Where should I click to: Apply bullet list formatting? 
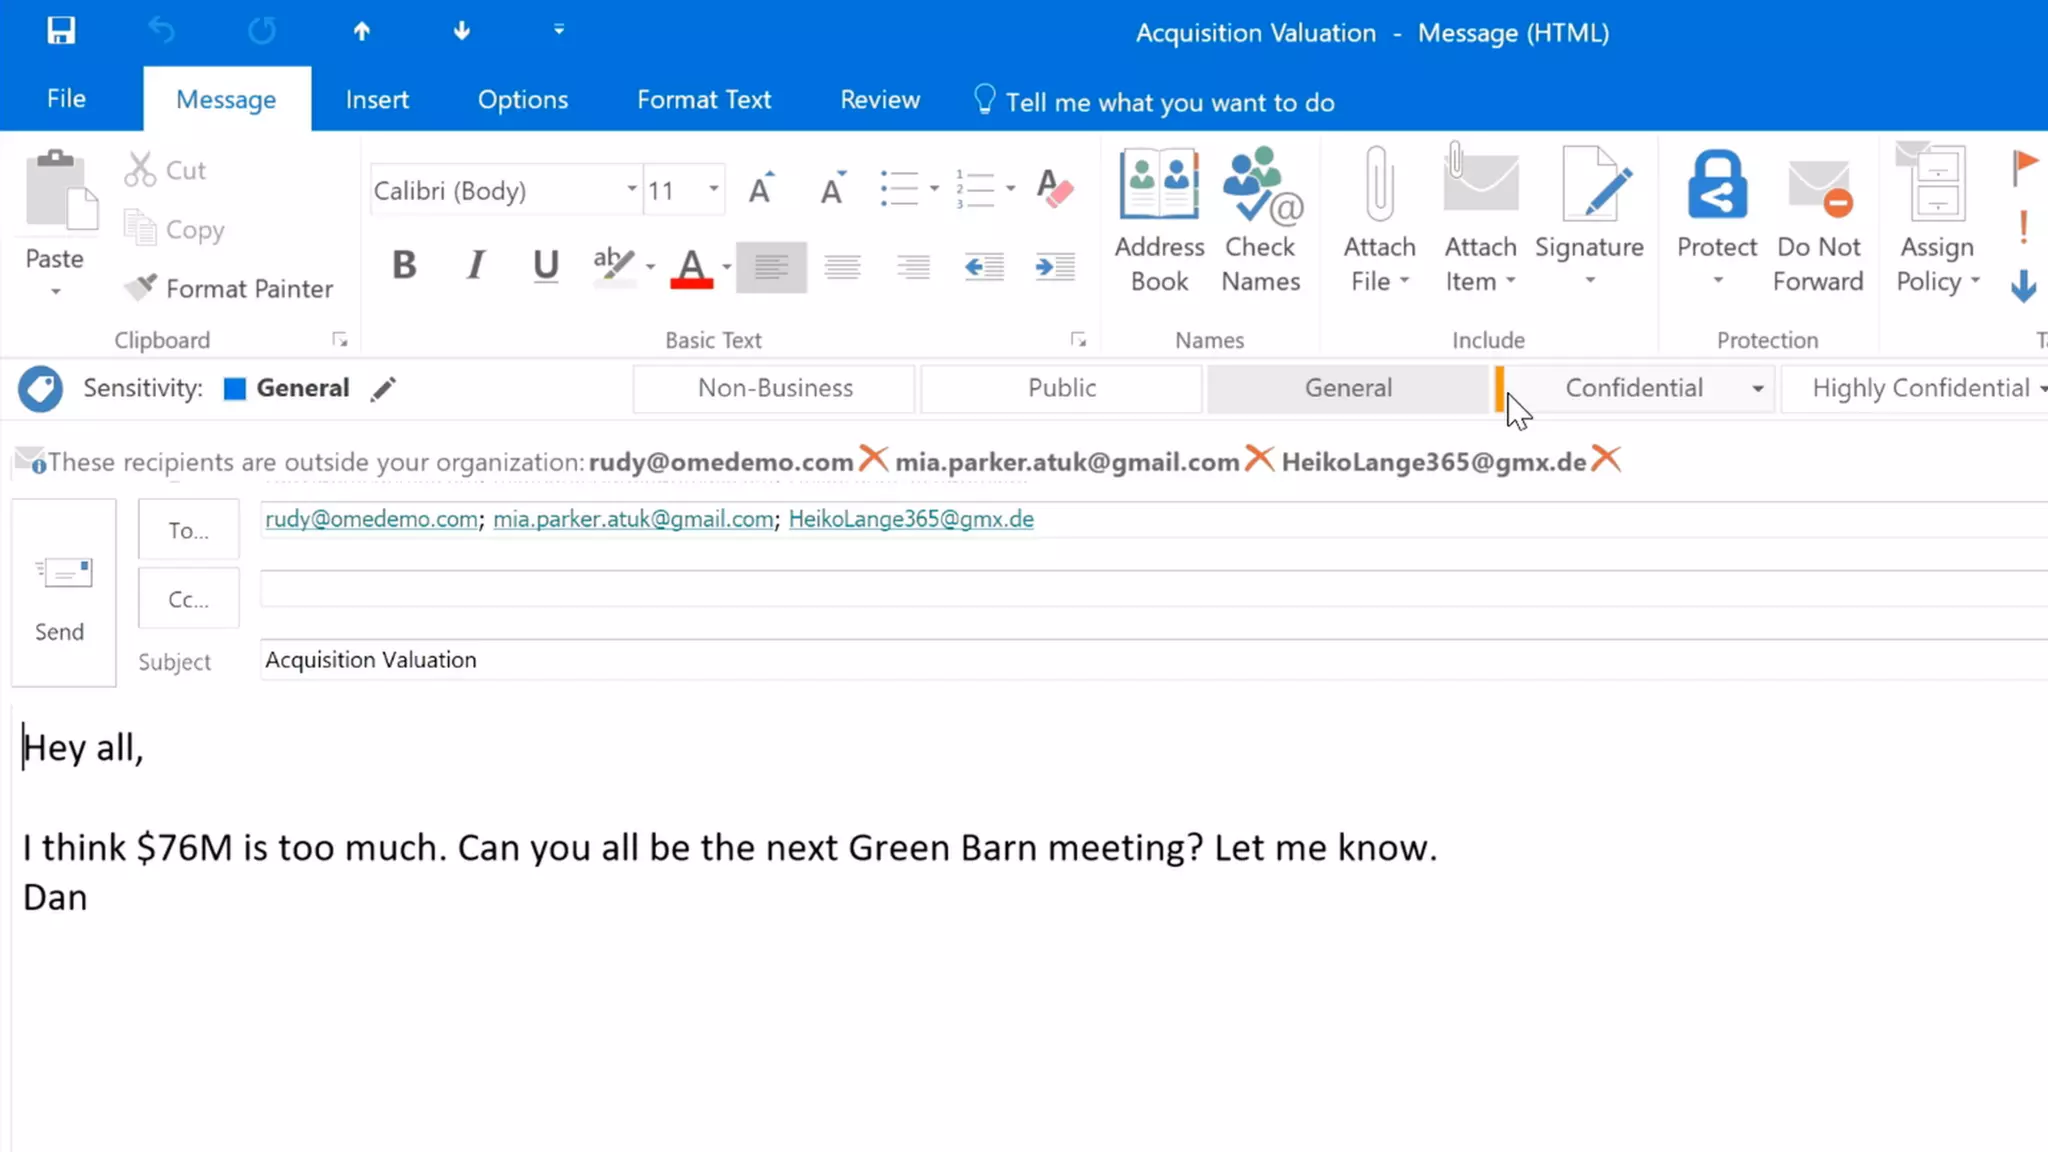point(898,189)
